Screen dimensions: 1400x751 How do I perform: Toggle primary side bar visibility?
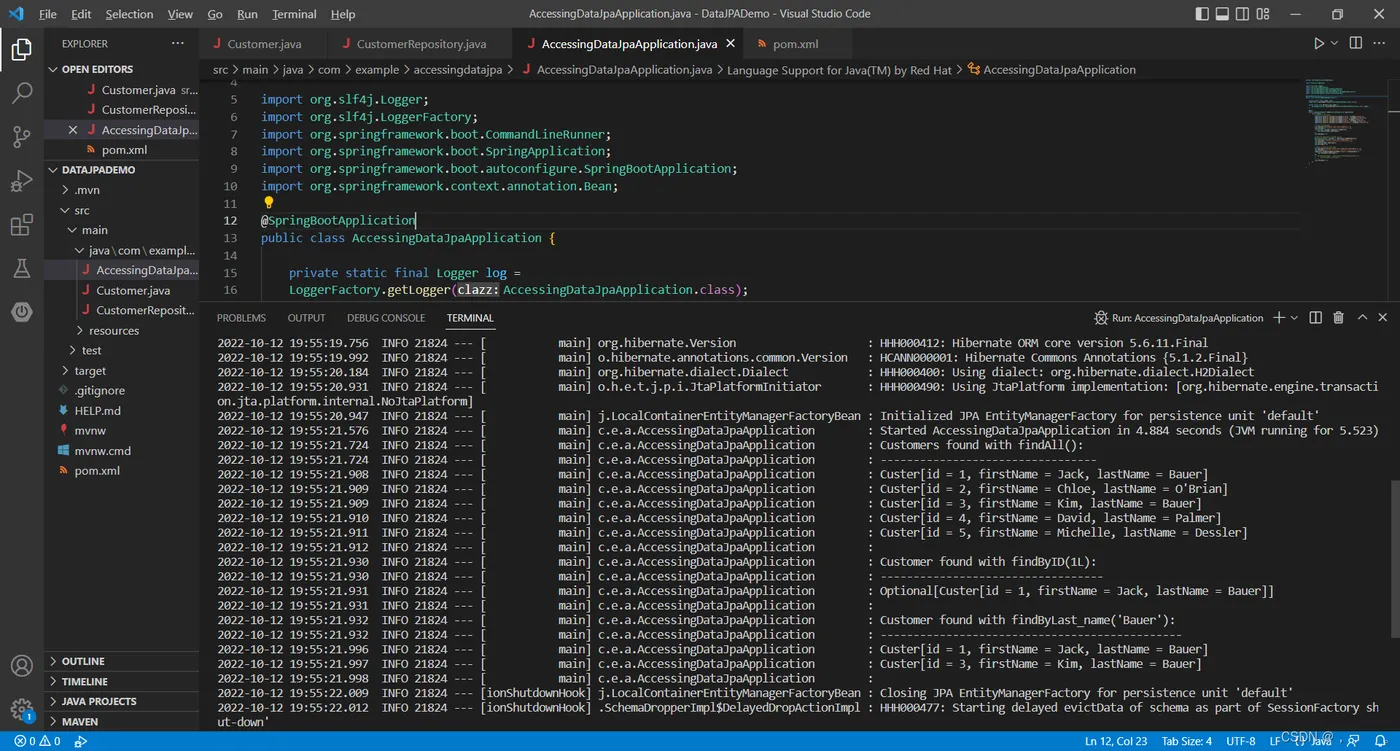(x=1203, y=14)
